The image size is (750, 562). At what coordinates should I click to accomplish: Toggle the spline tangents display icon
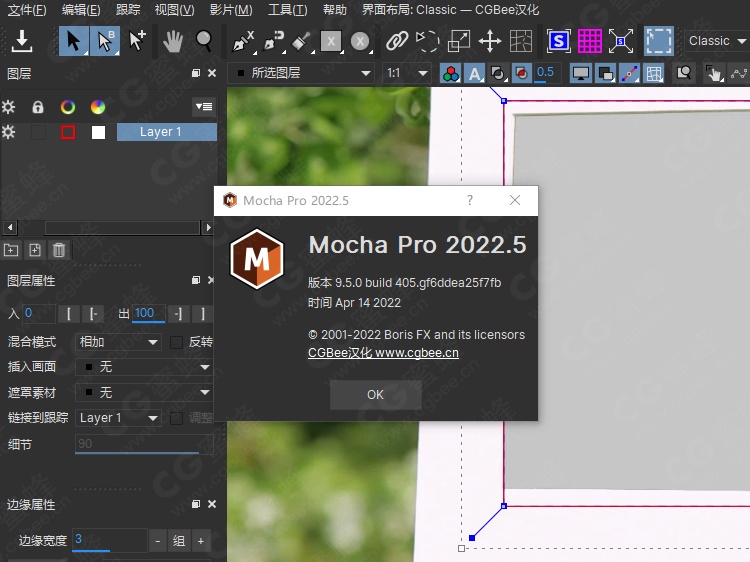click(x=629, y=74)
